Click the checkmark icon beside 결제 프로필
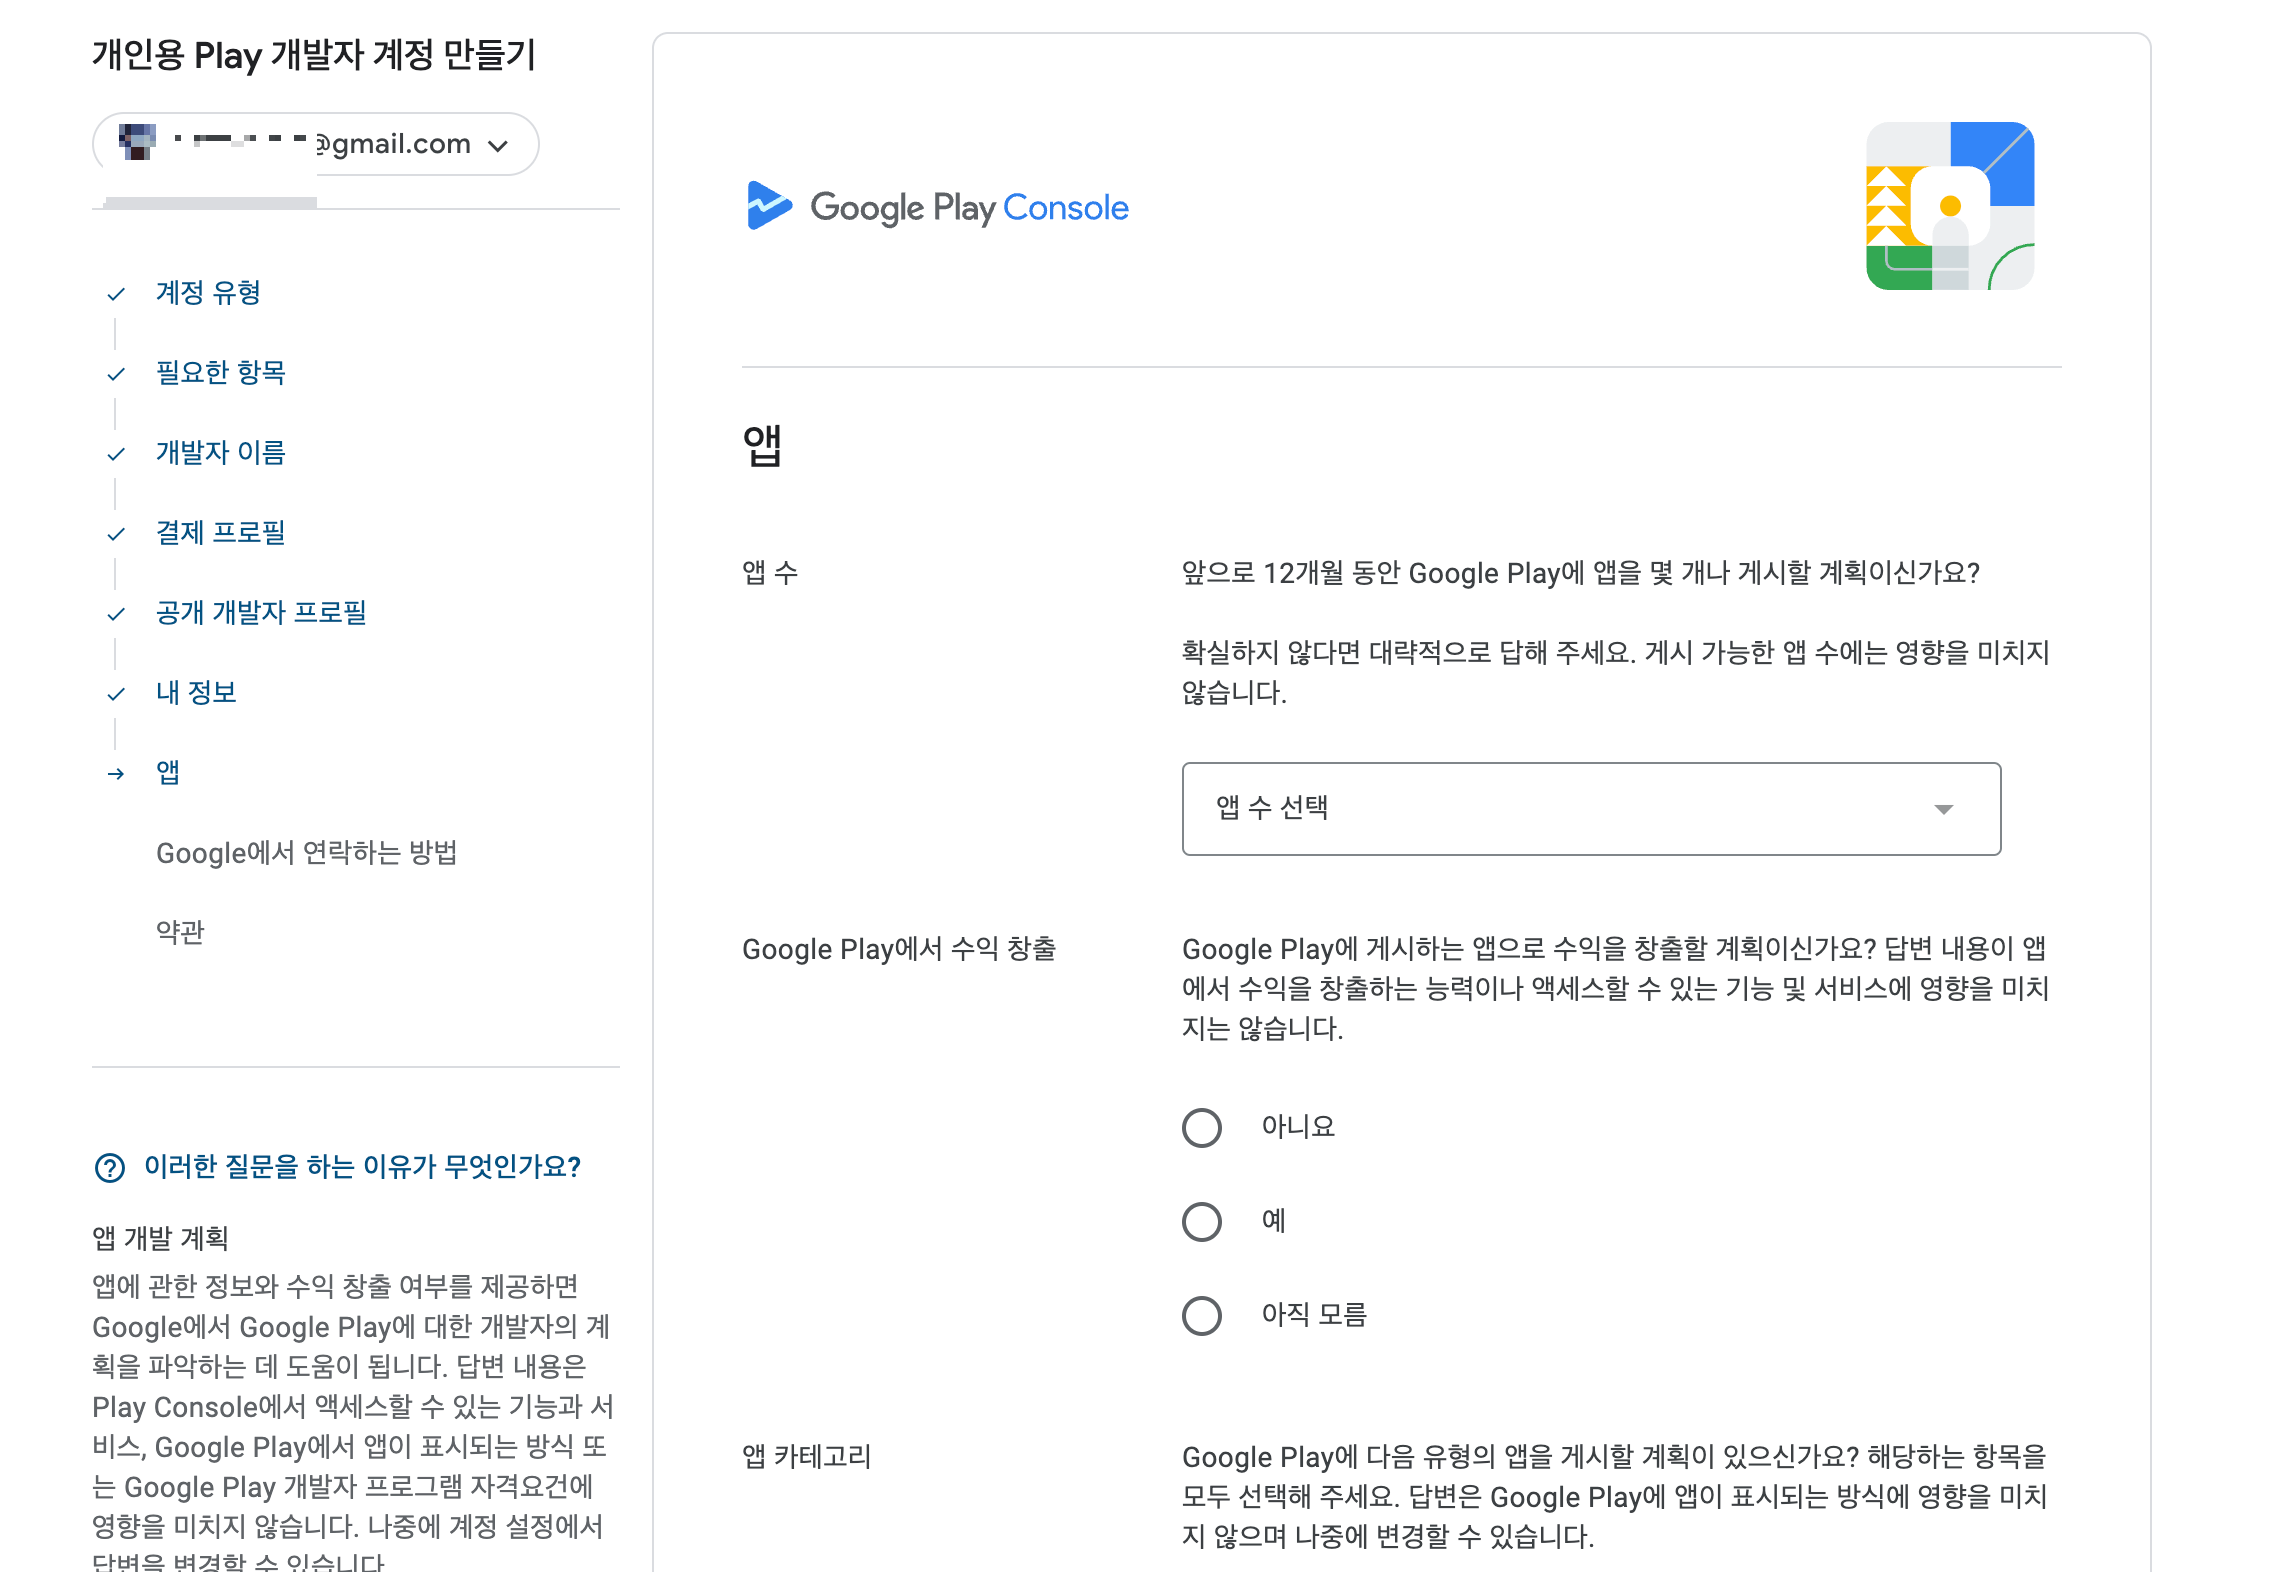The width and height of the screenshot is (2270, 1572). pos(116,534)
